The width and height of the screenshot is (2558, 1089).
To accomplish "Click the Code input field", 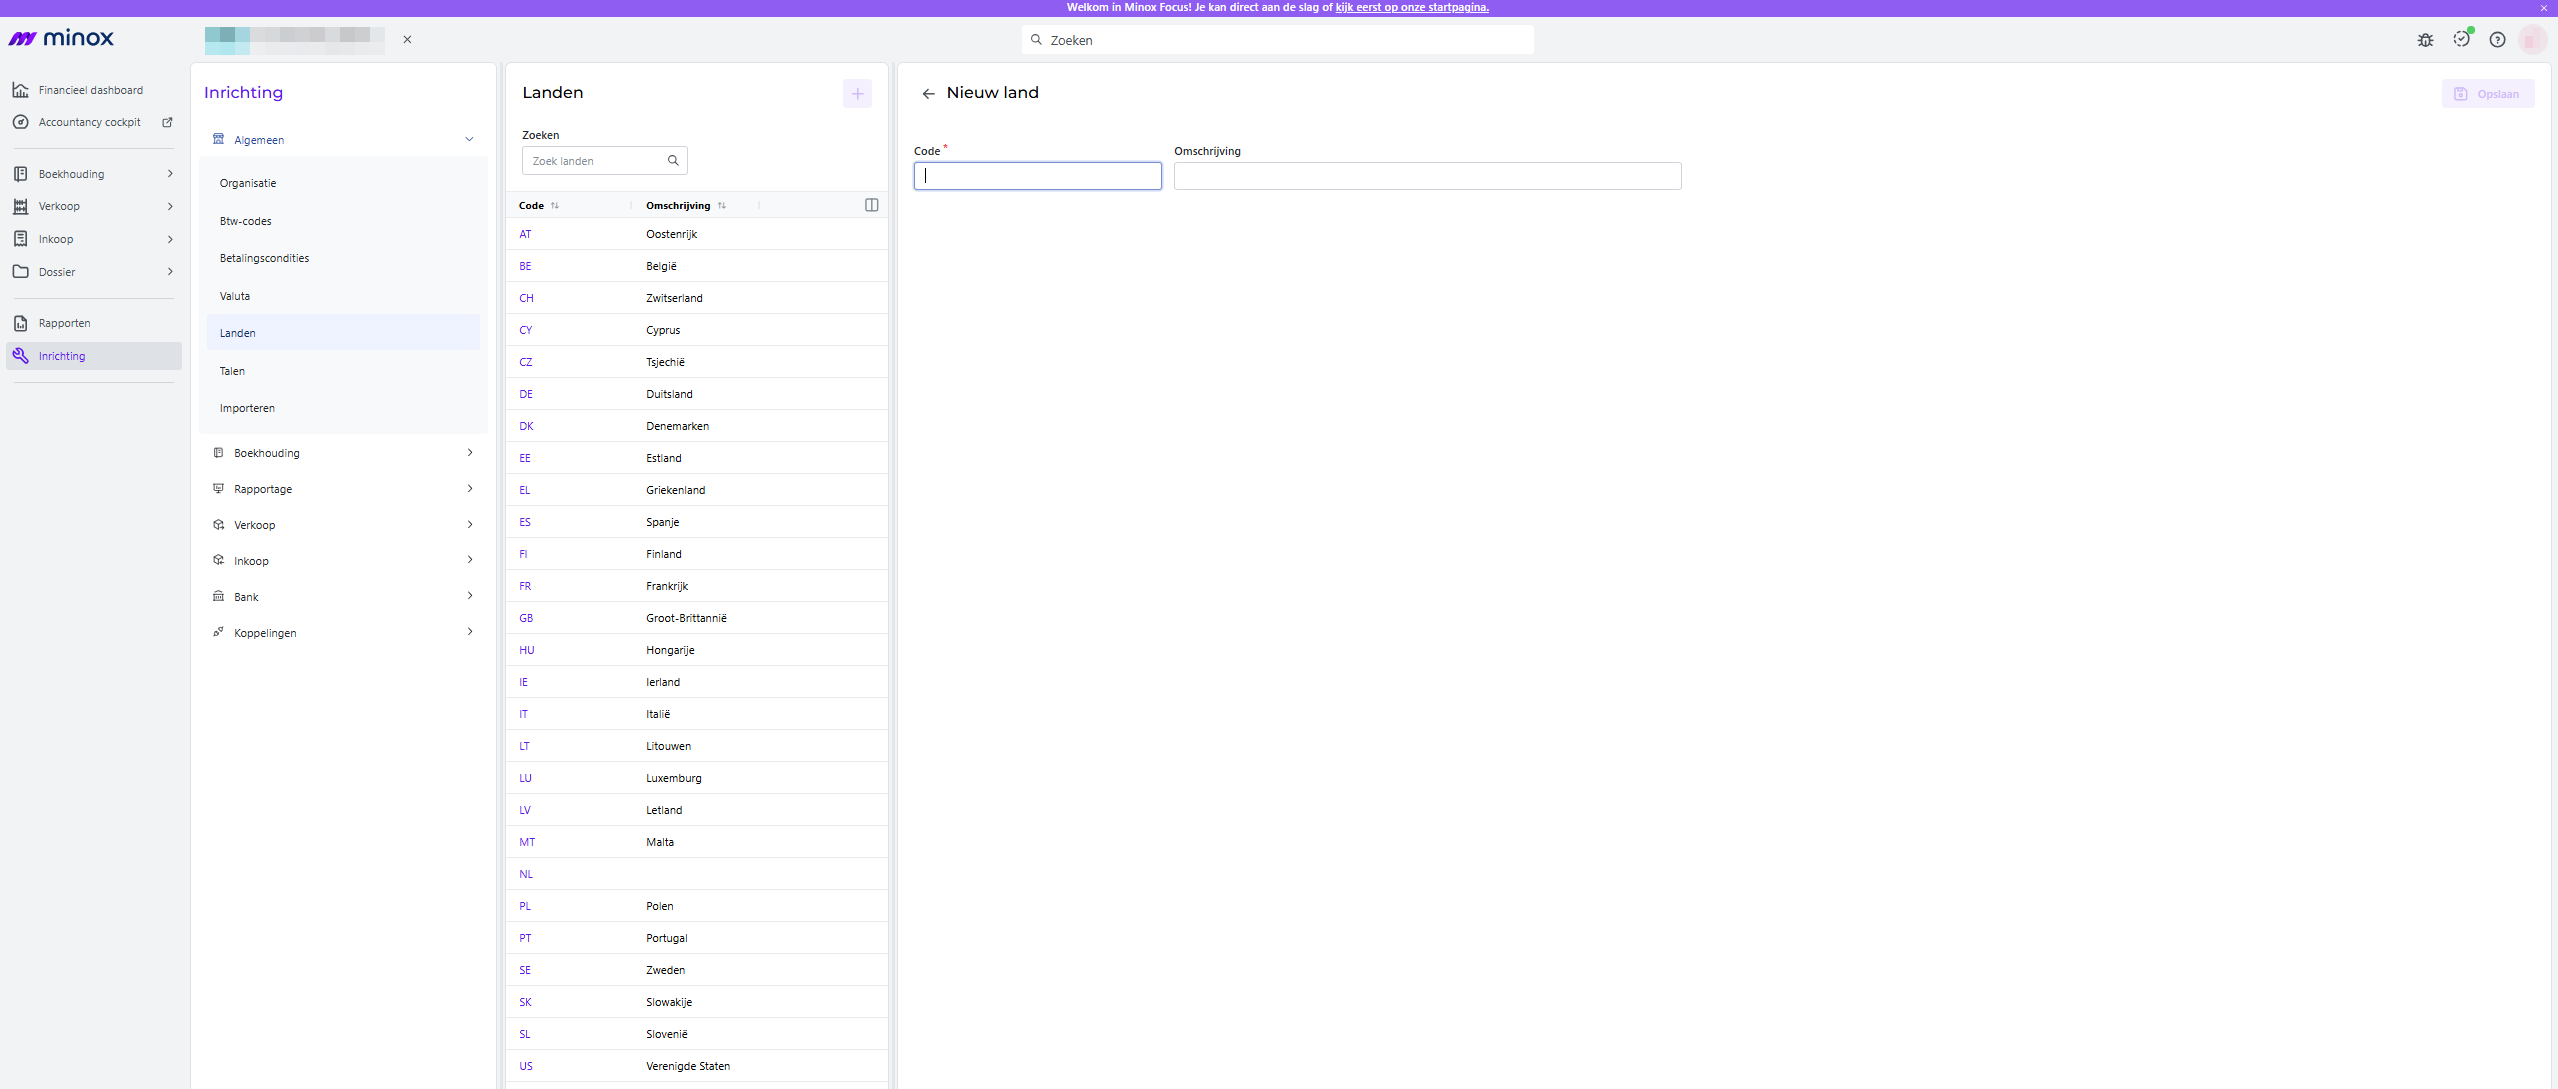I will 1037,176.
